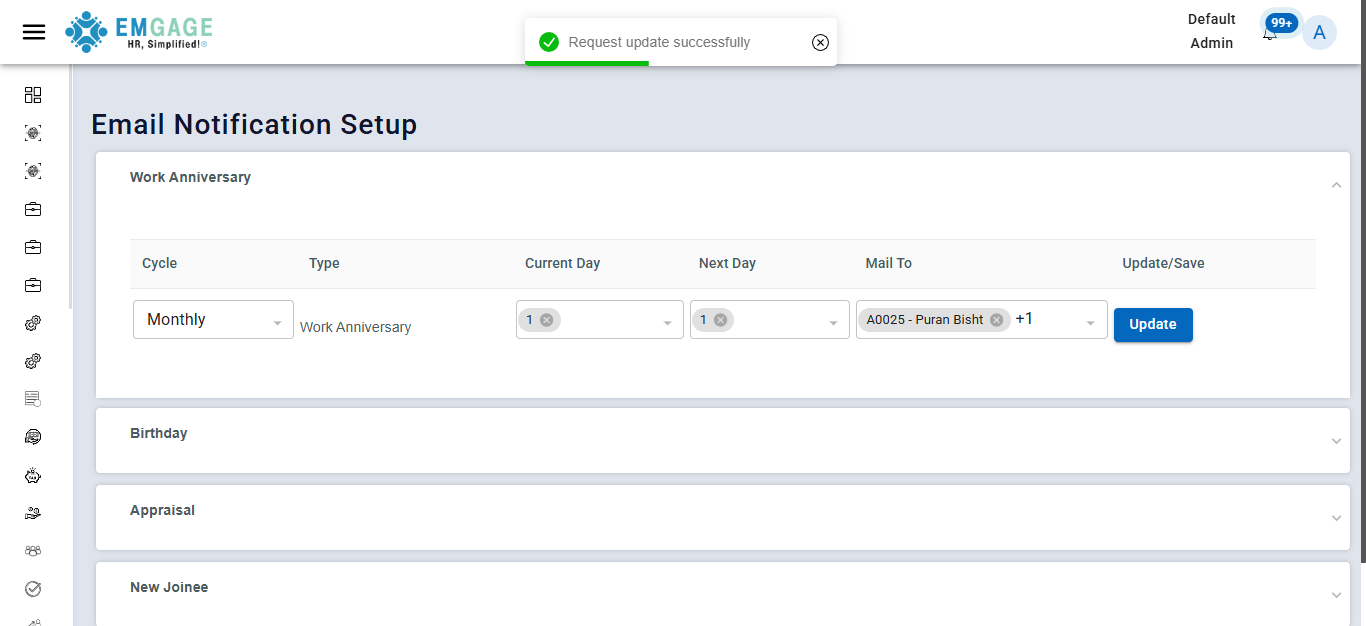Remove the A0025 - Puran Bisht chip
The image size is (1366, 626).
[x=996, y=320]
